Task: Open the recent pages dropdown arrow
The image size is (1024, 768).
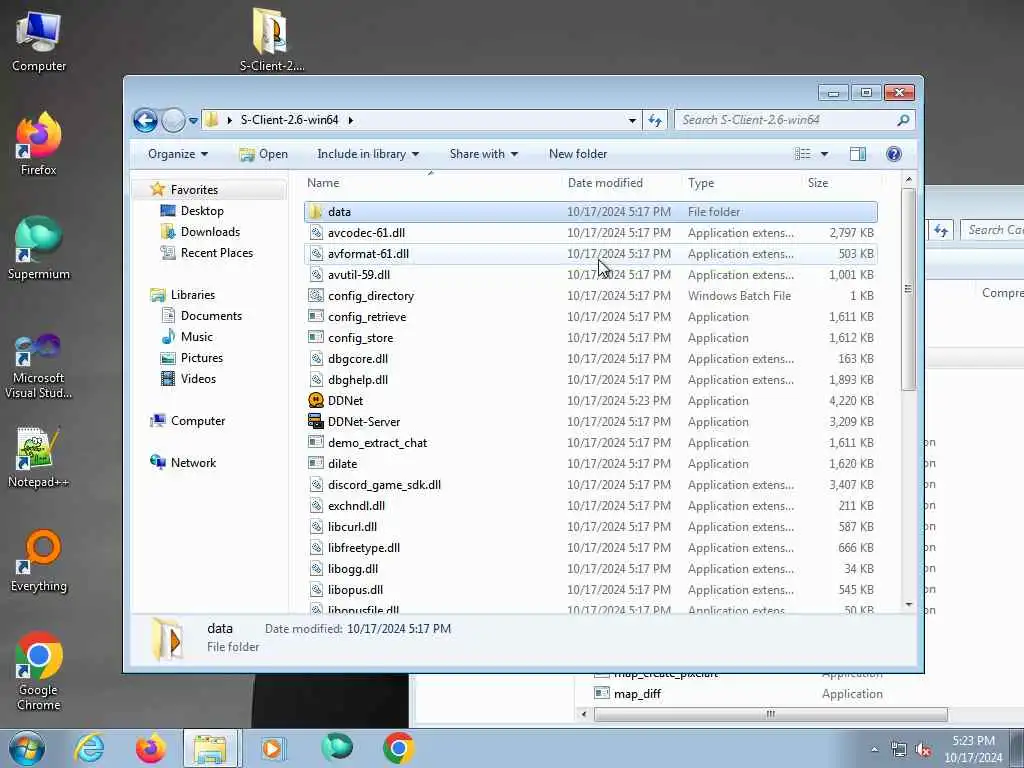Action: coord(193,121)
